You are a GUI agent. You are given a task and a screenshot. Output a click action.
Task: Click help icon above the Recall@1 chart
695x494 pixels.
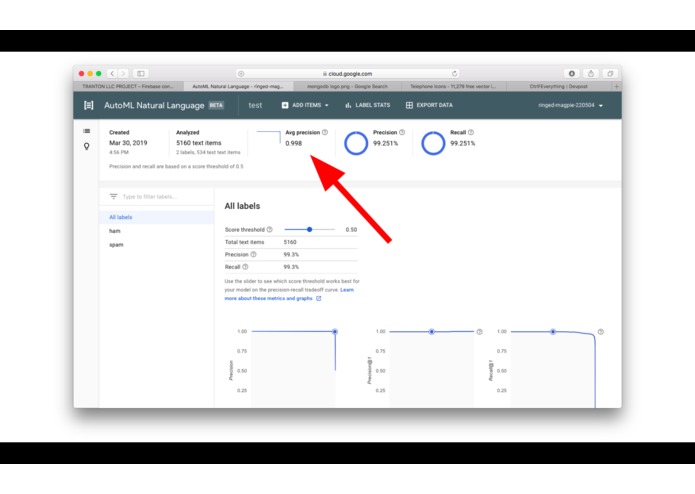click(601, 332)
